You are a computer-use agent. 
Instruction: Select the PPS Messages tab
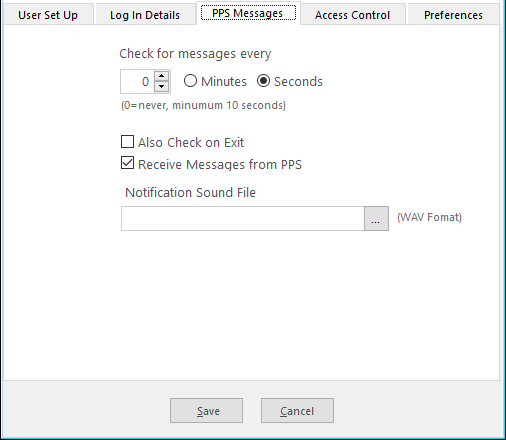pos(248,13)
